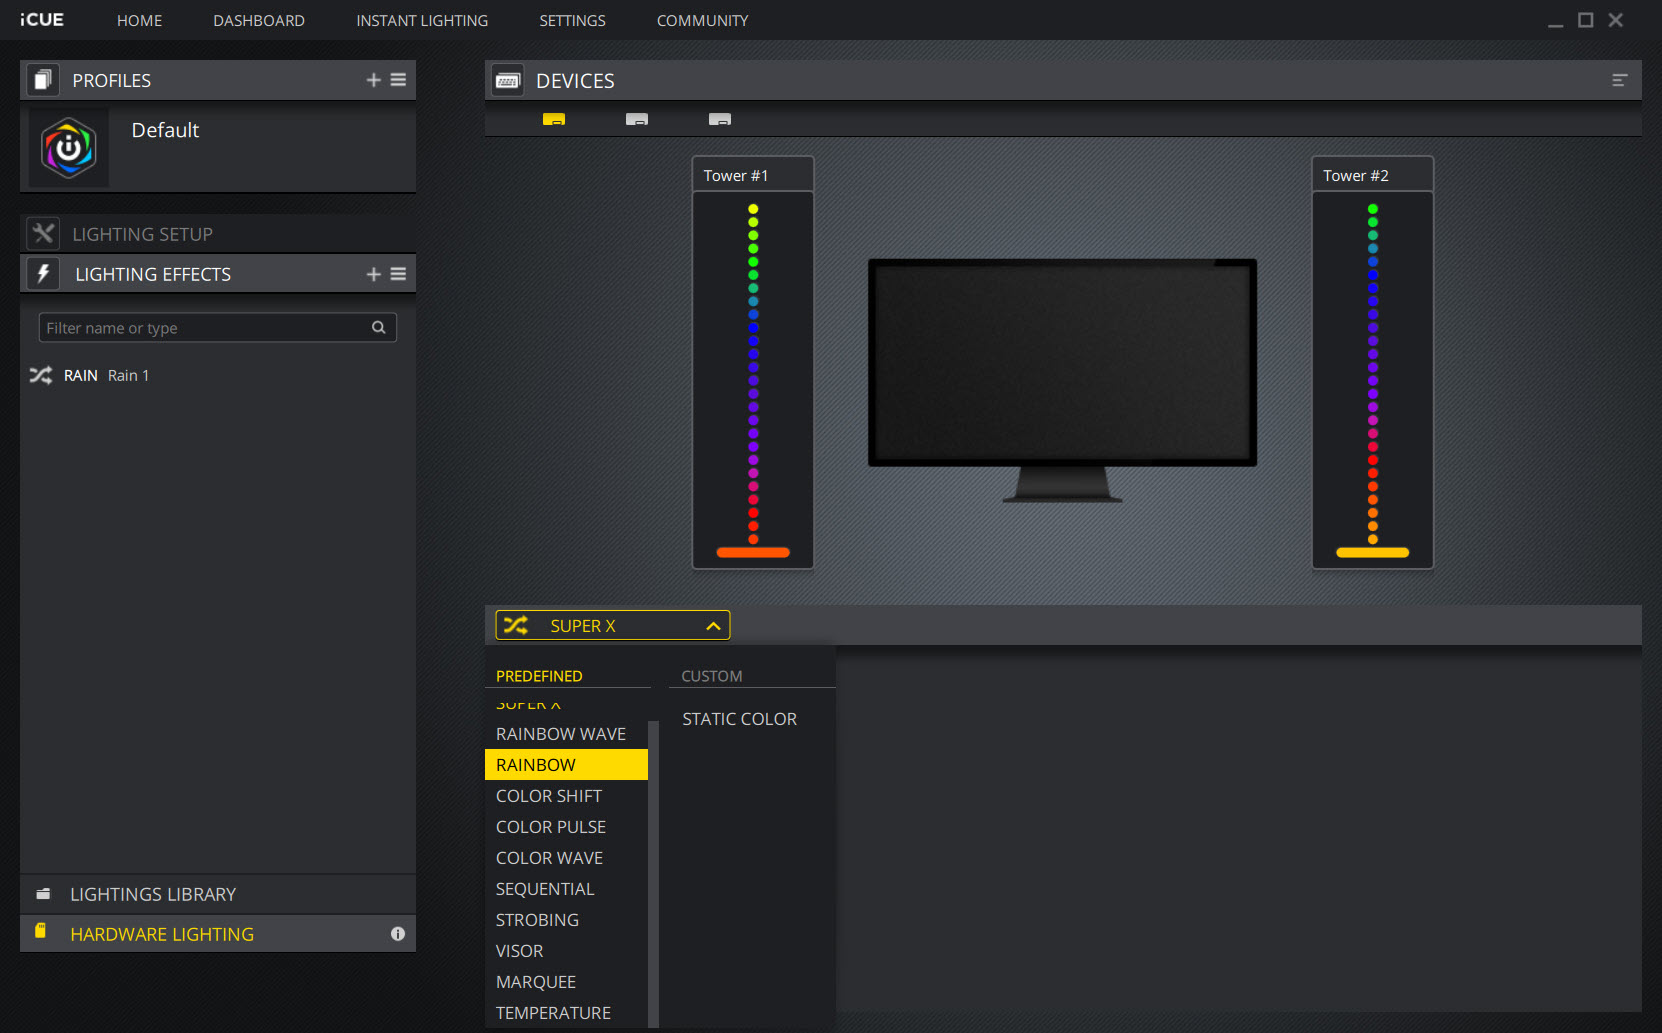Choose the highlighted RAINBOW effect

tap(566, 765)
